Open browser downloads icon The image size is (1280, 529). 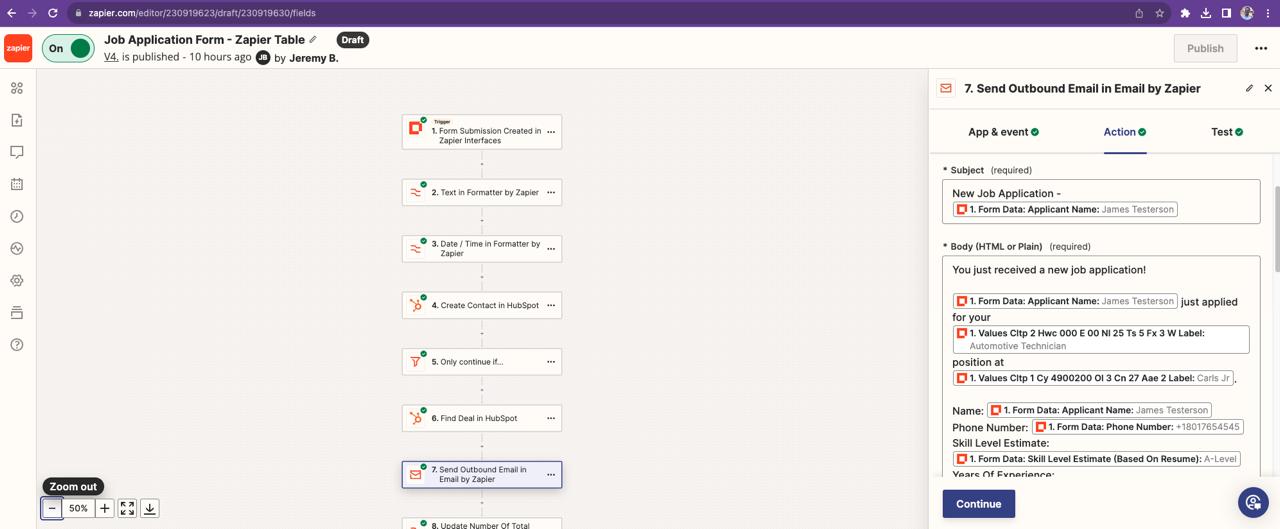[1206, 13]
